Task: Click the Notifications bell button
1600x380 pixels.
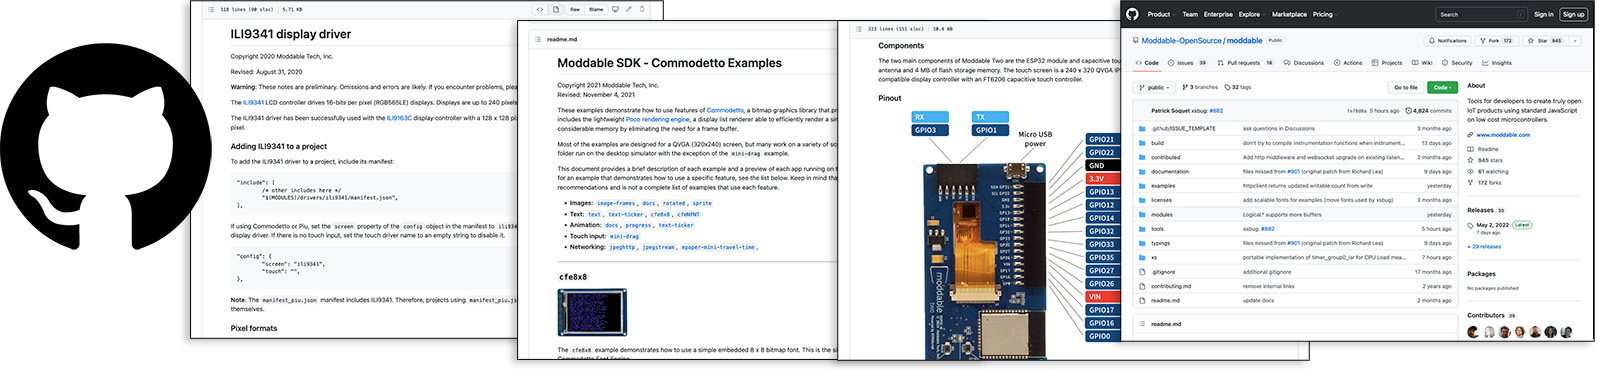Action: pos(1447,41)
